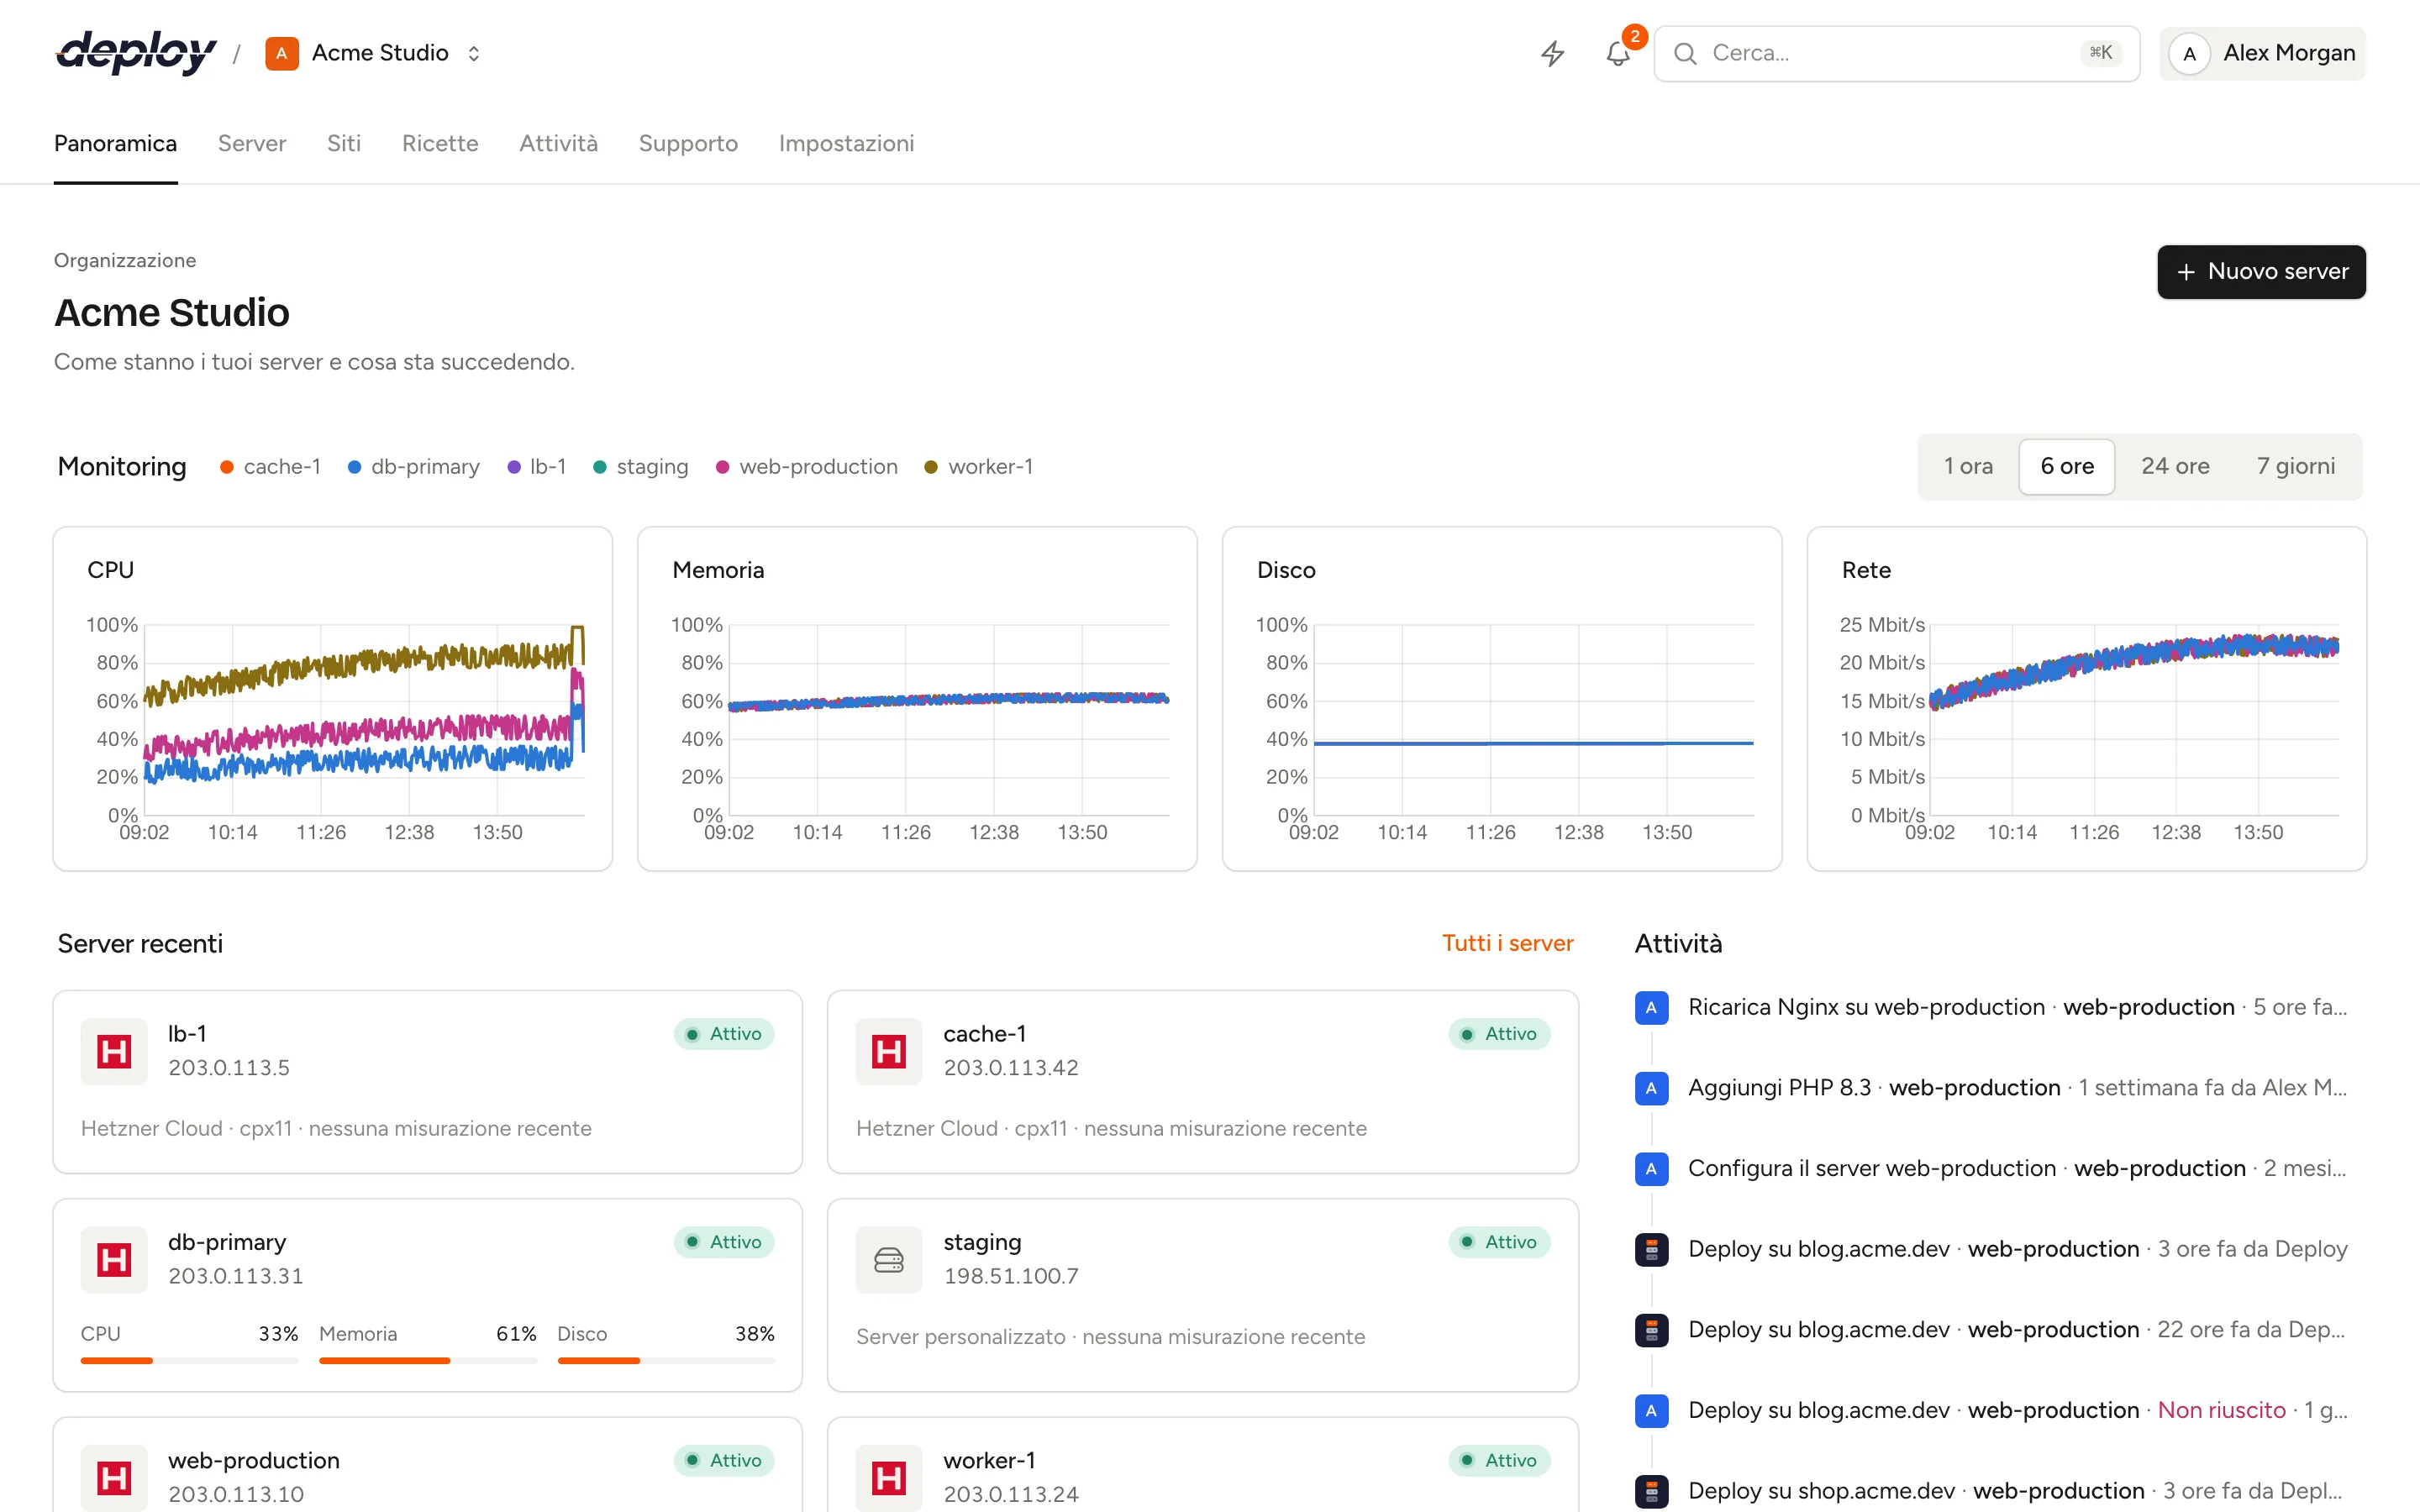Click the db-primary Memoria usage bar

(428, 1360)
